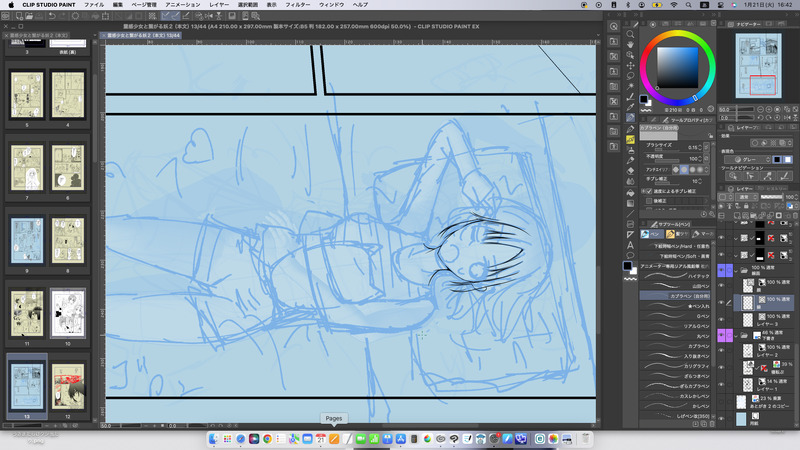Viewport: 800px width, 450px height.
Task: Click the Open file folder toolbar icon
Action: tap(29, 16)
